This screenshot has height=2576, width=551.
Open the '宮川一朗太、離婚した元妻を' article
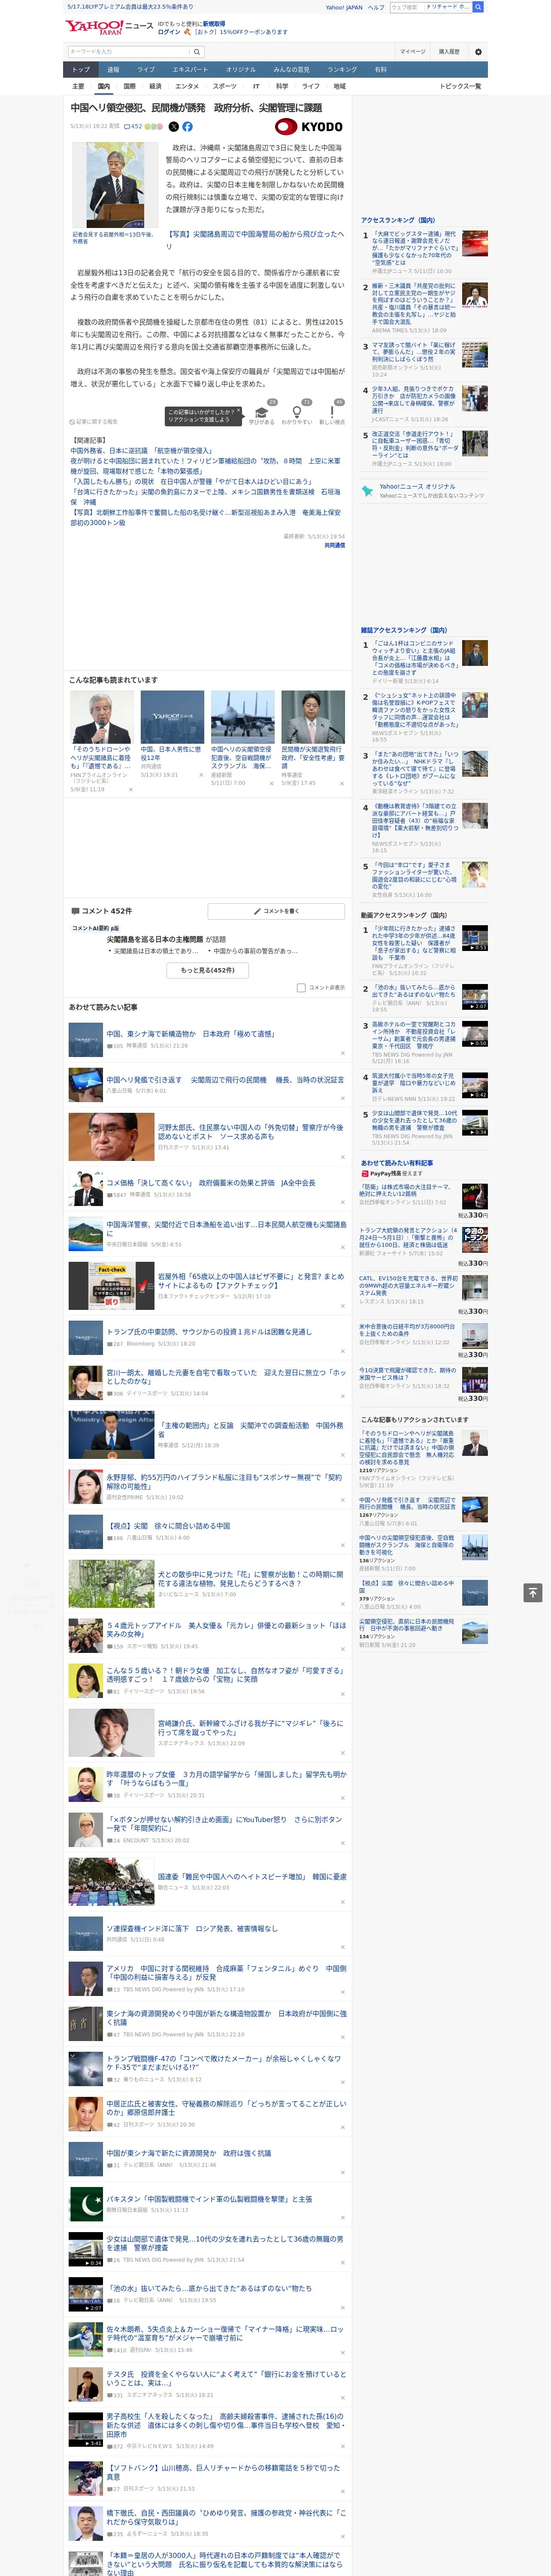[226, 1377]
